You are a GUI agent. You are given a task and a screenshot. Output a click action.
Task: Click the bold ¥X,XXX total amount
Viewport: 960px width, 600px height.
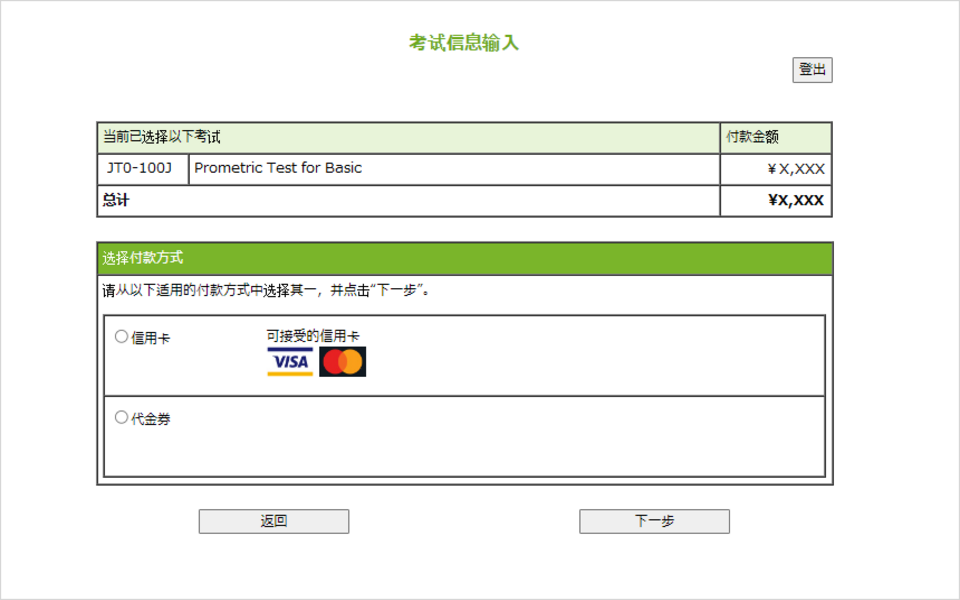(x=797, y=200)
